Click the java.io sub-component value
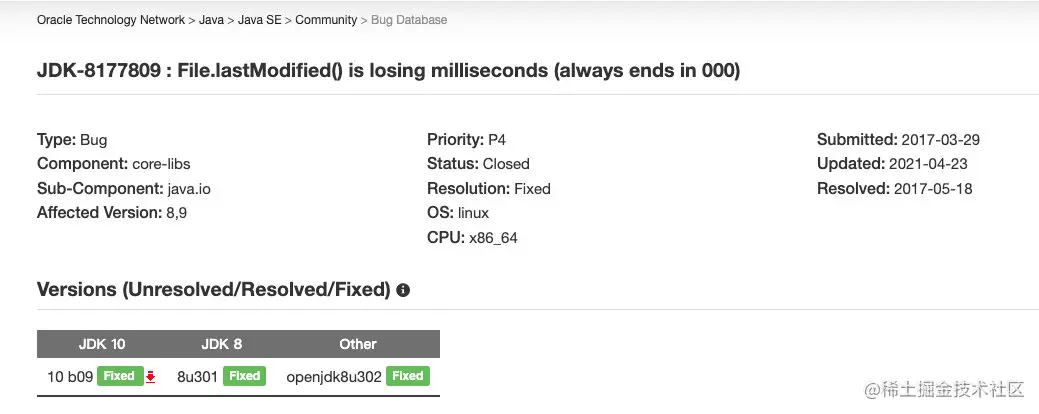 click(x=189, y=189)
